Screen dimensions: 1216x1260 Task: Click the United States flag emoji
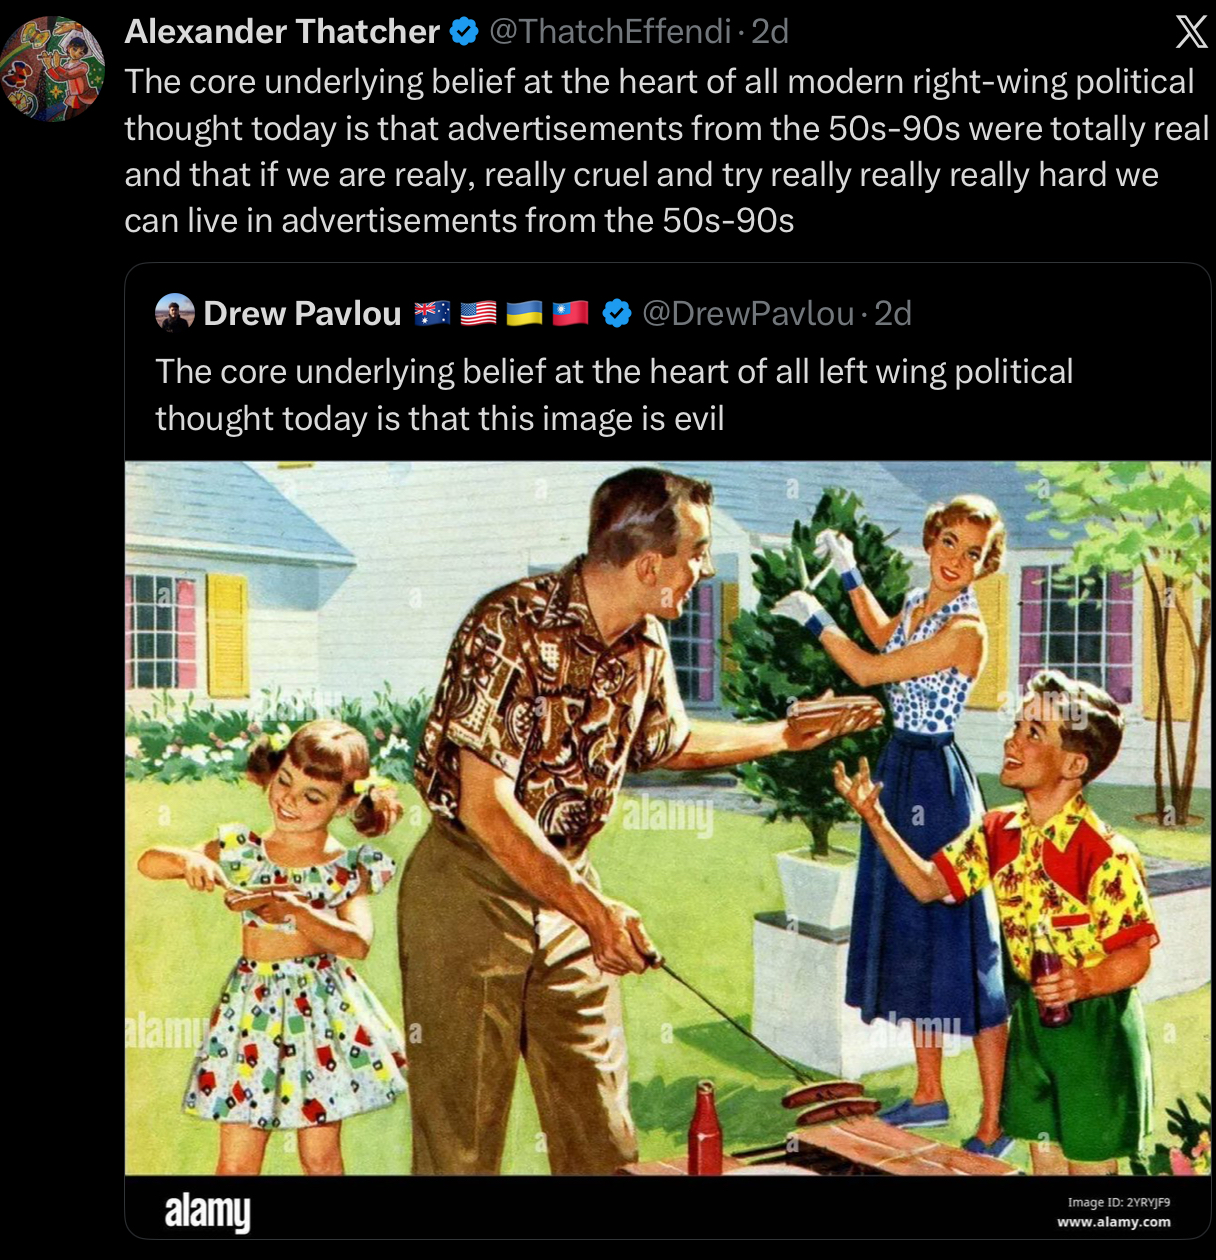[x=478, y=314]
